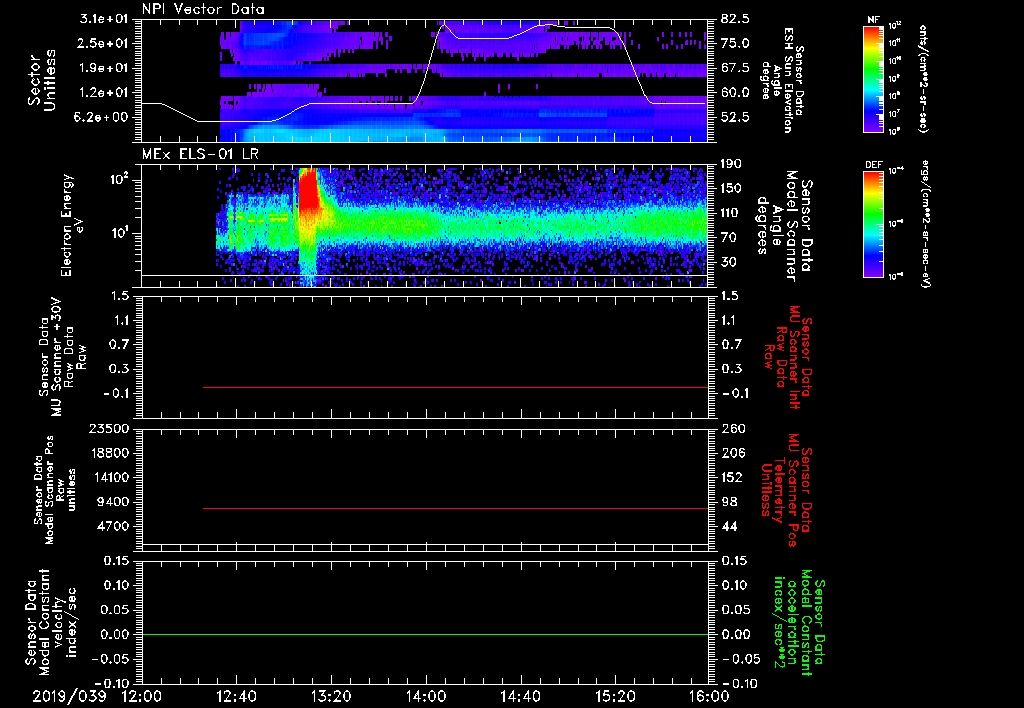Click the 16:00 time axis label
The height and width of the screenshot is (708, 1024).
coord(709,696)
